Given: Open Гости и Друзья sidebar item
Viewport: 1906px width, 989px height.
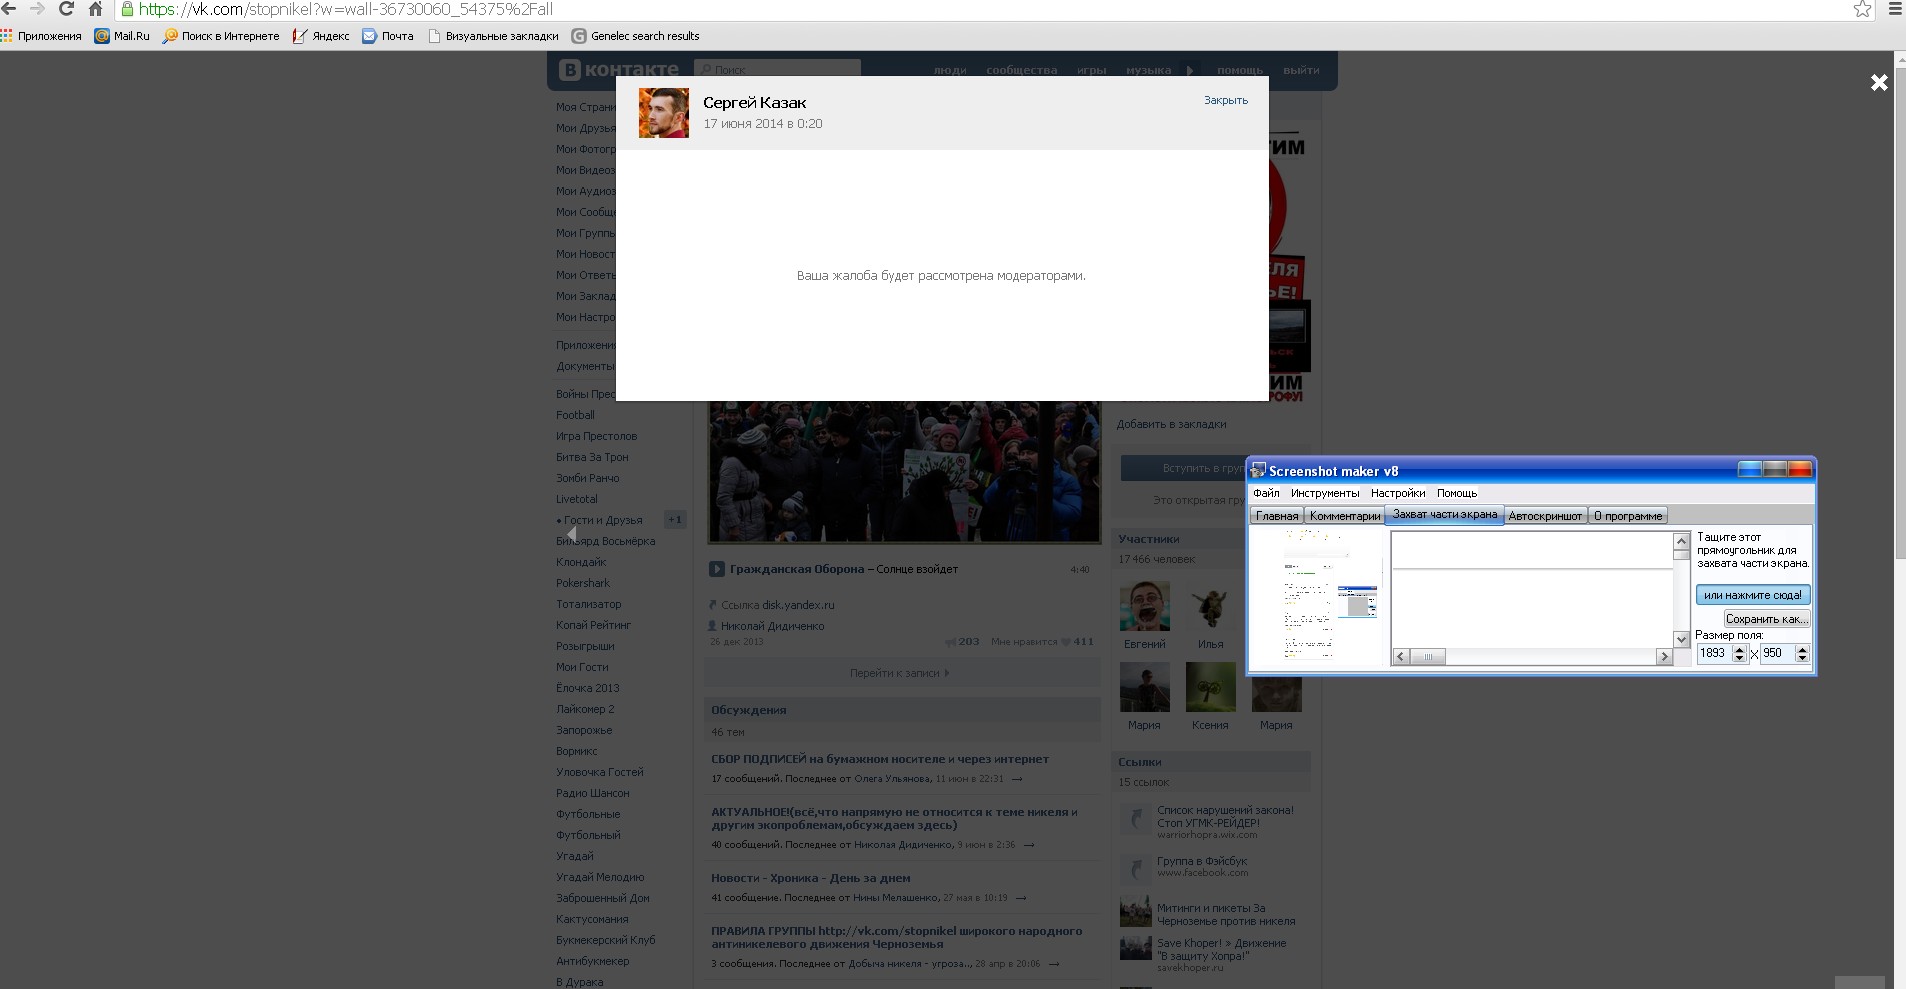Looking at the screenshot, I should pyautogui.click(x=603, y=520).
